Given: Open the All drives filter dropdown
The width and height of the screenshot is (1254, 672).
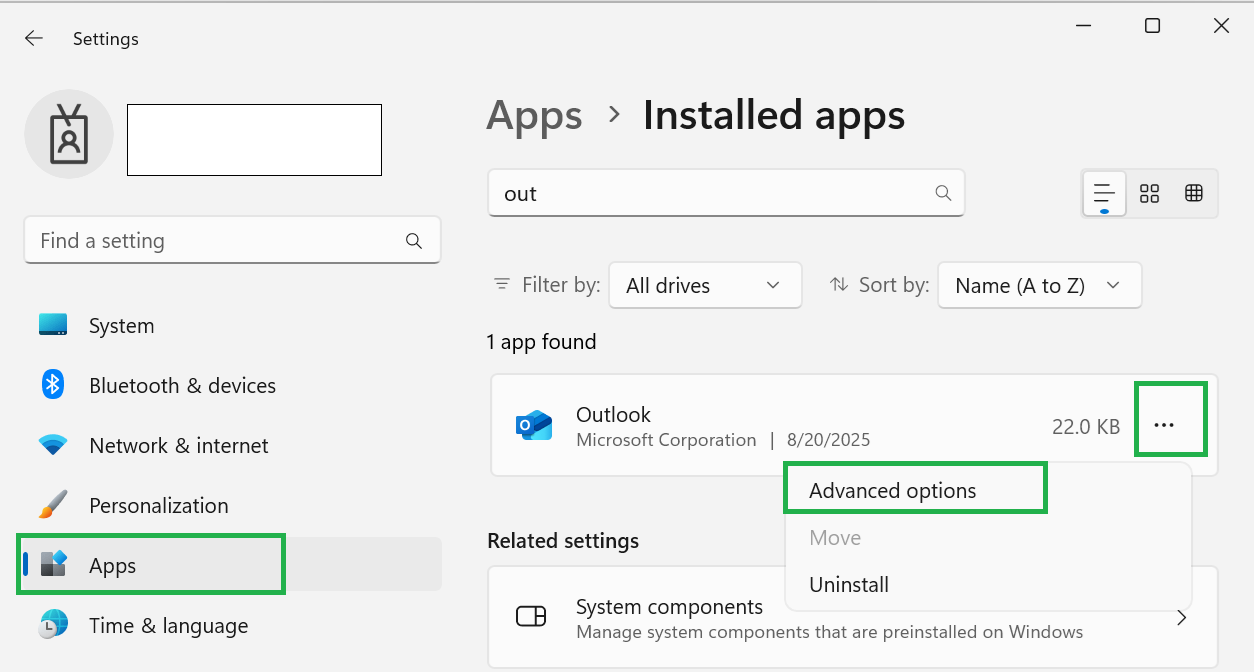Looking at the screenshot, I should [x=705, y=285].
